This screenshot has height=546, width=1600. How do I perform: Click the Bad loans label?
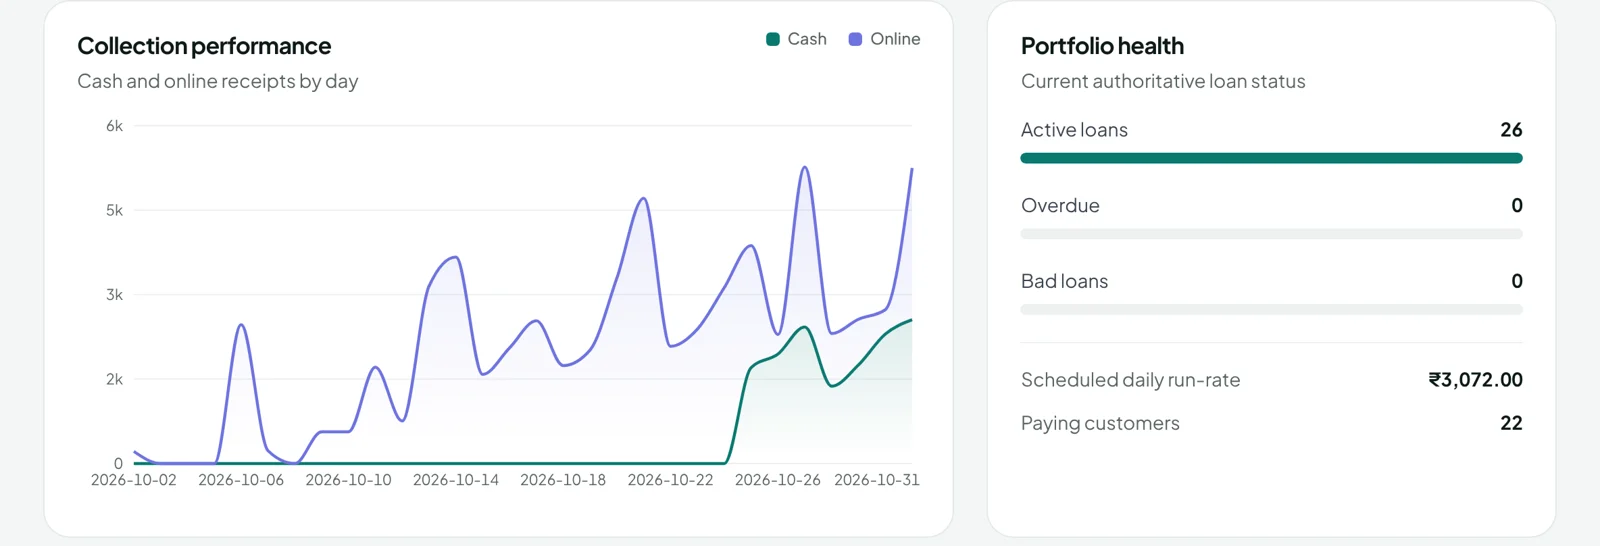1064,282
